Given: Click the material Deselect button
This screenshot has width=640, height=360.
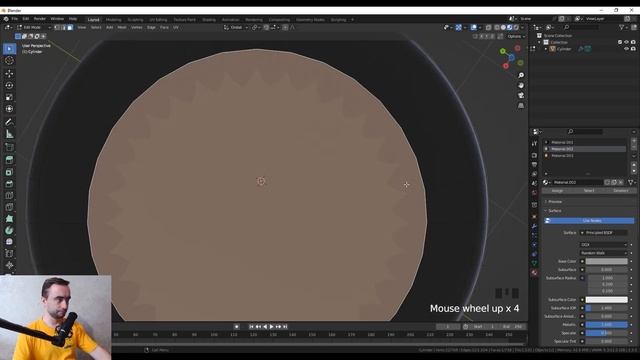Looking at the screenshot, I should point(621,191).
